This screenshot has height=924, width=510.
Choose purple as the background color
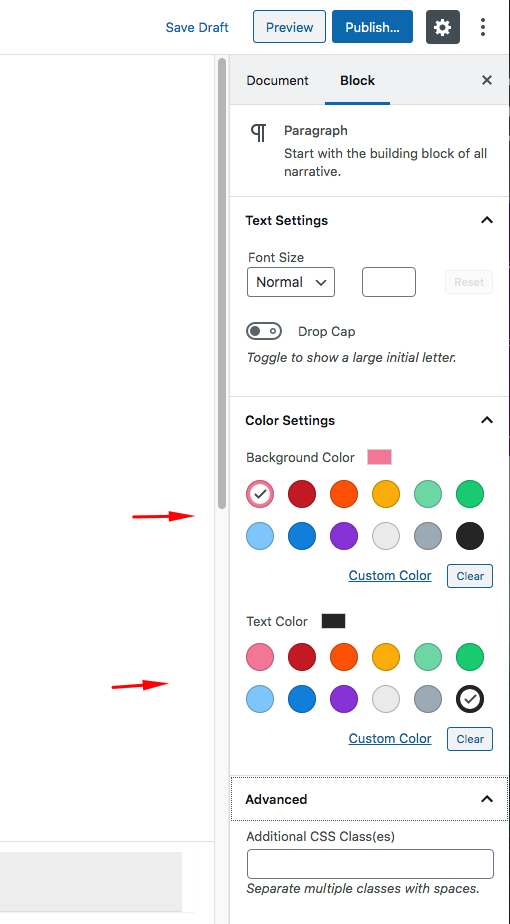pos(344,536)
